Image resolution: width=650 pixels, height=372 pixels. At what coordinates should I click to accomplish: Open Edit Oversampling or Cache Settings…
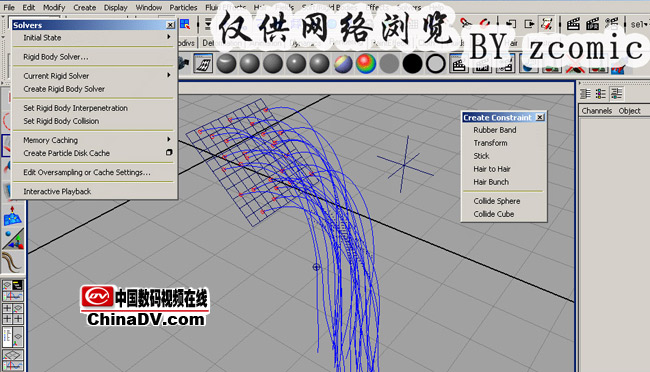pyautogui.click(x=95, y=172)
